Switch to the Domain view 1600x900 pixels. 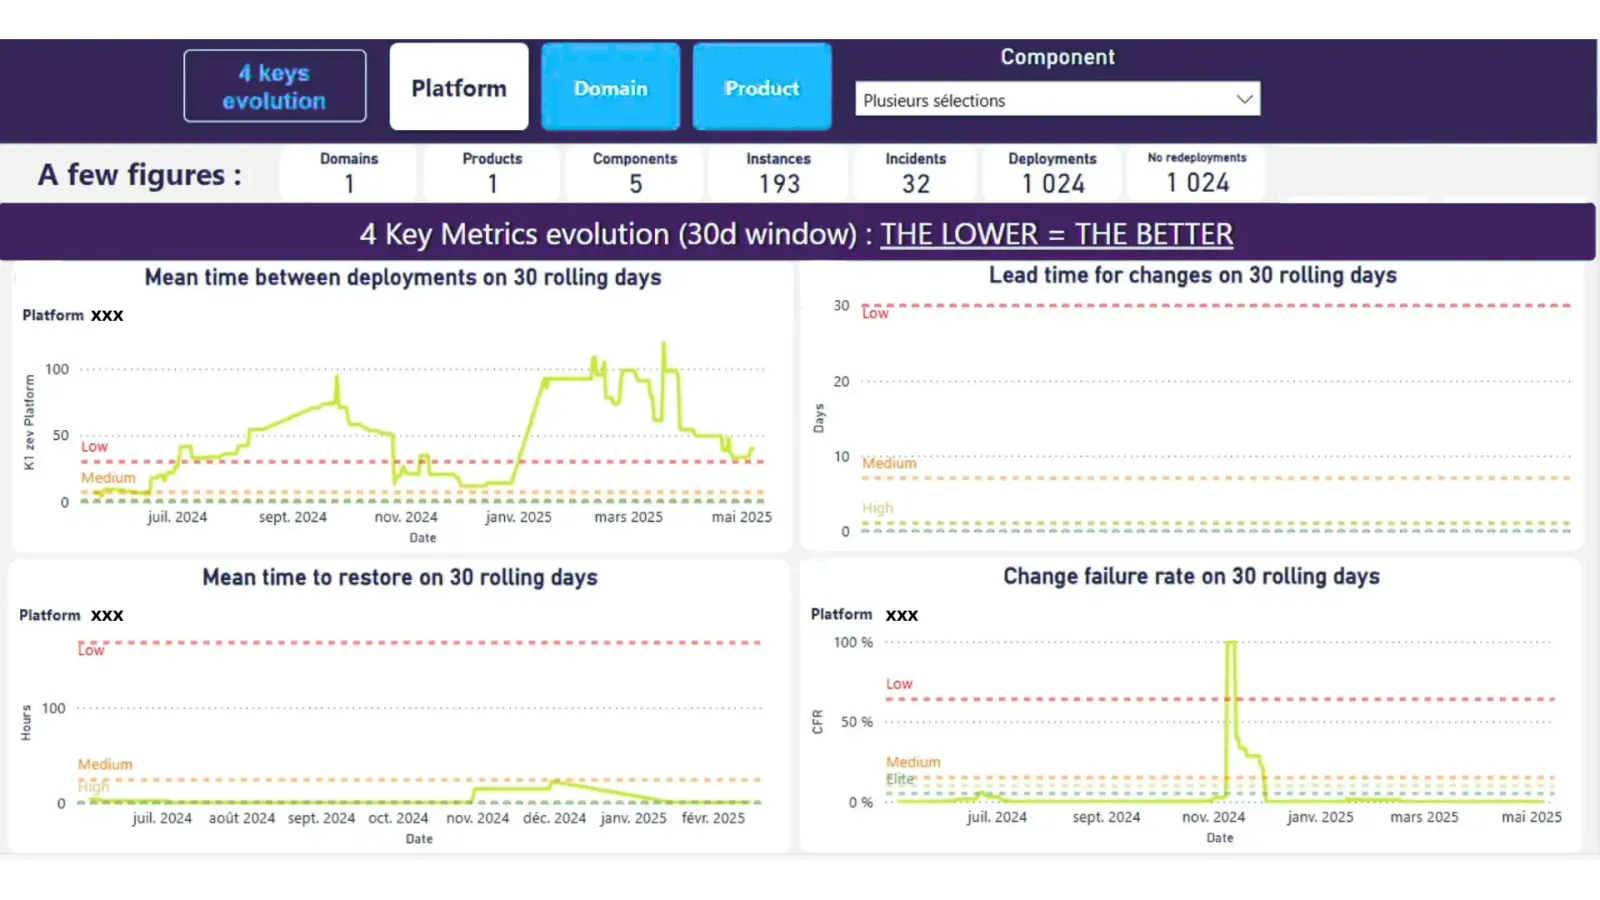(x=610, y=87)
